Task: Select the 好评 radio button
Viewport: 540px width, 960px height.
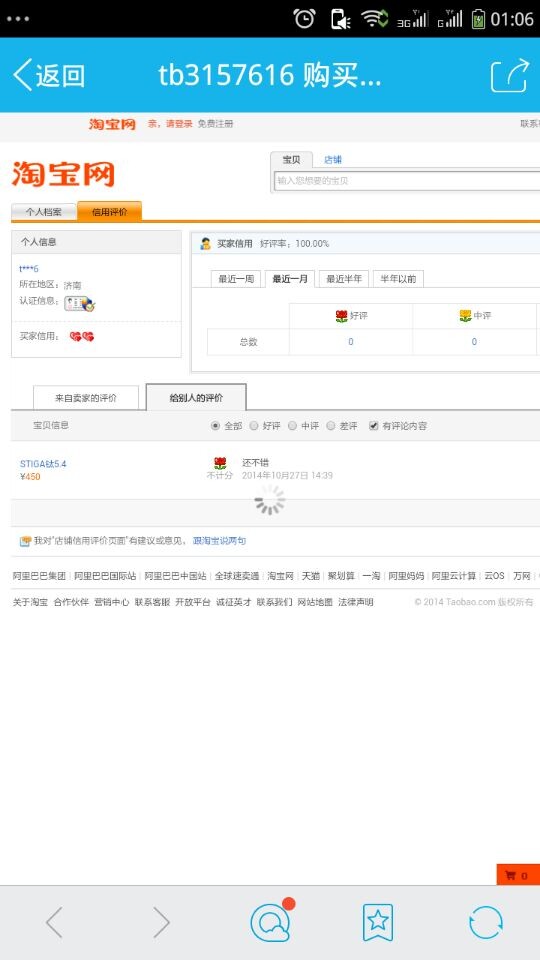Action: (x=253, y=426)
